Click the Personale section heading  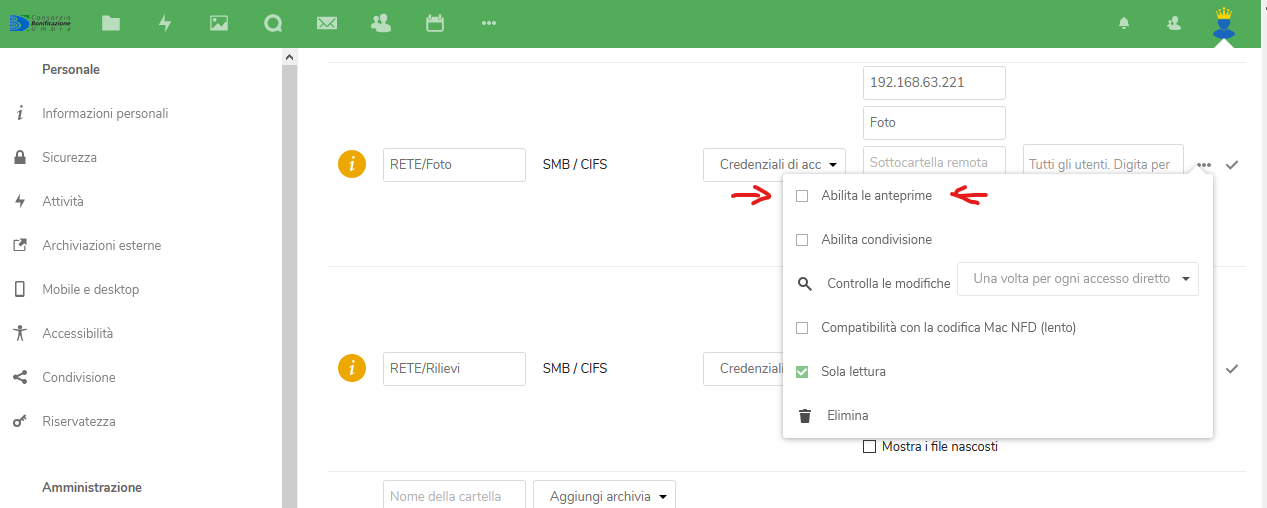[x=71, y=70]
